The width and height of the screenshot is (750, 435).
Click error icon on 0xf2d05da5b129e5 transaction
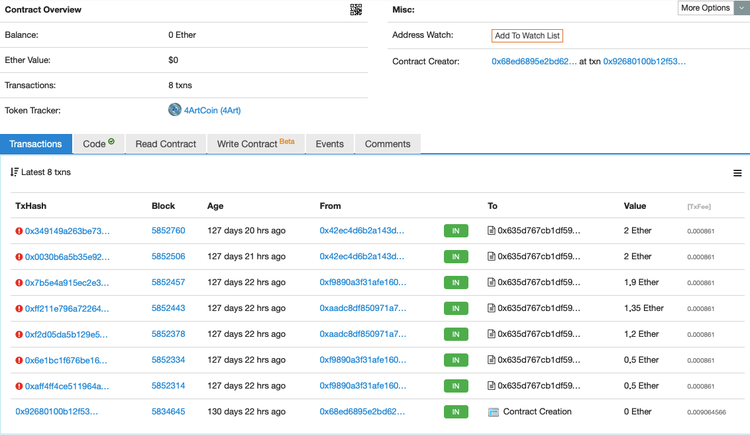[x=19, y=335]
